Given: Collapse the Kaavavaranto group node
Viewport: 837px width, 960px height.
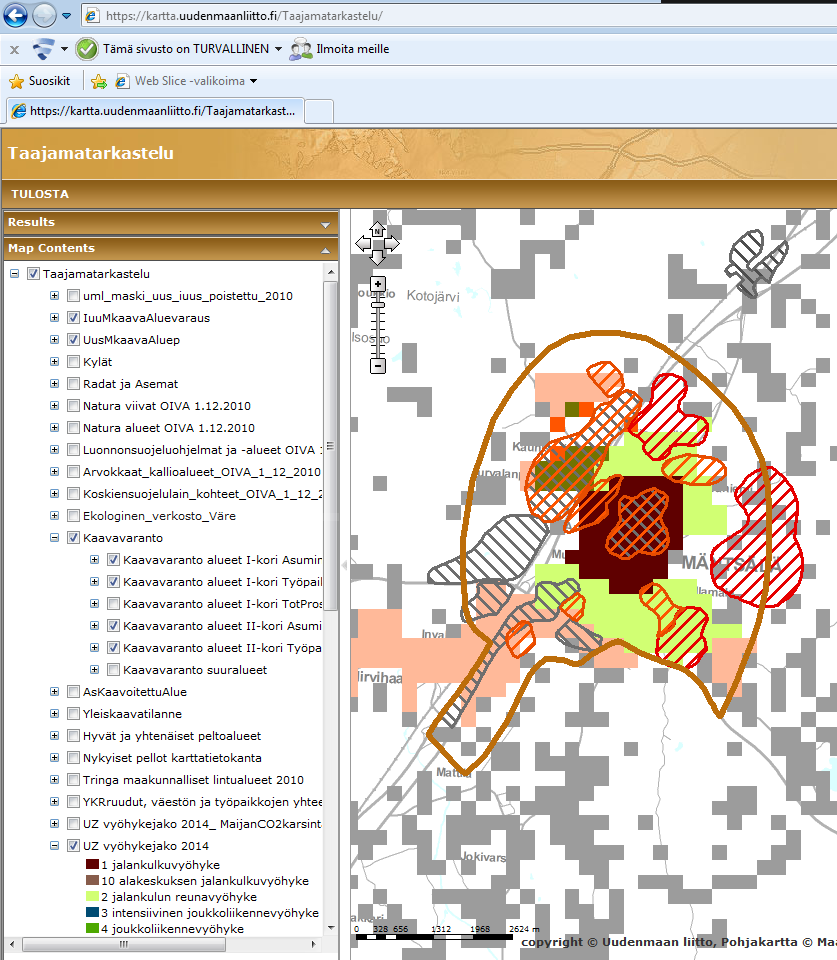Looking at the screenshot, I should [54, 538].
